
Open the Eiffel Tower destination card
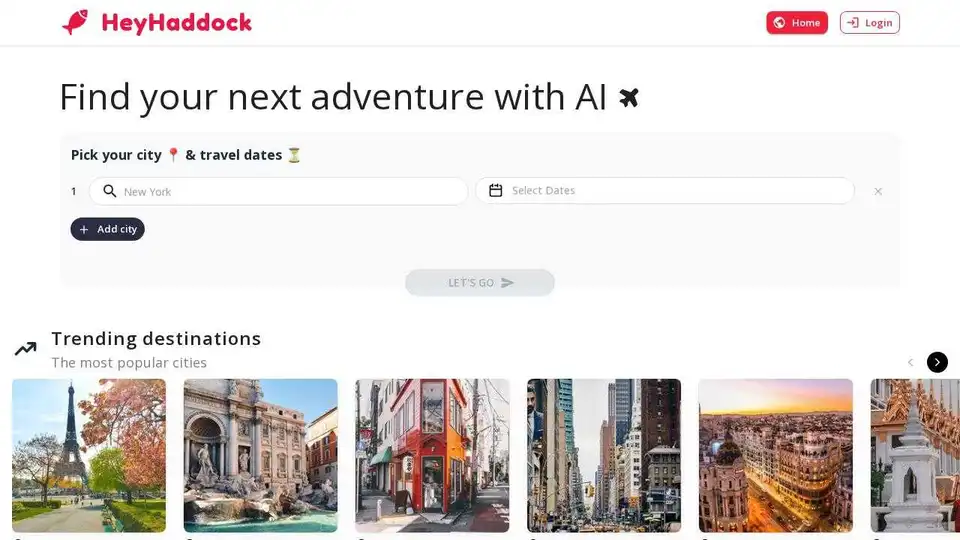(89, 456)
